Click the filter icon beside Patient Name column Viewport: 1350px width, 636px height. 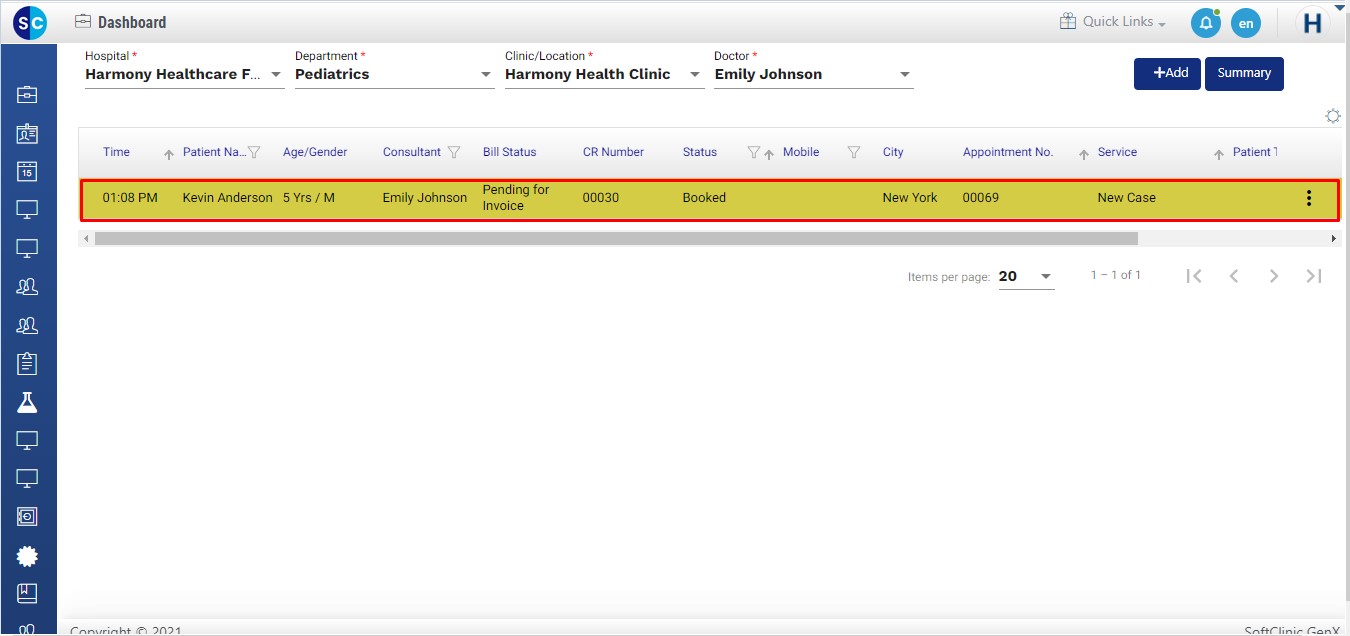click(254, 153)
